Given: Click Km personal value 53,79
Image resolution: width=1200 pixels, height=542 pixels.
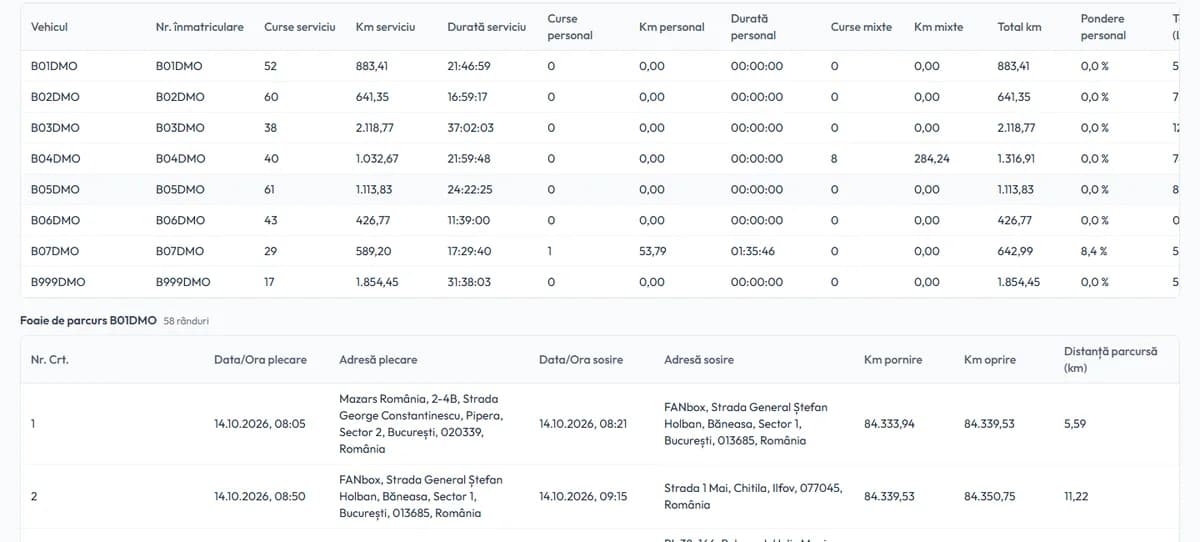Looking at the screenshot, I should click(x=653, y=252).
